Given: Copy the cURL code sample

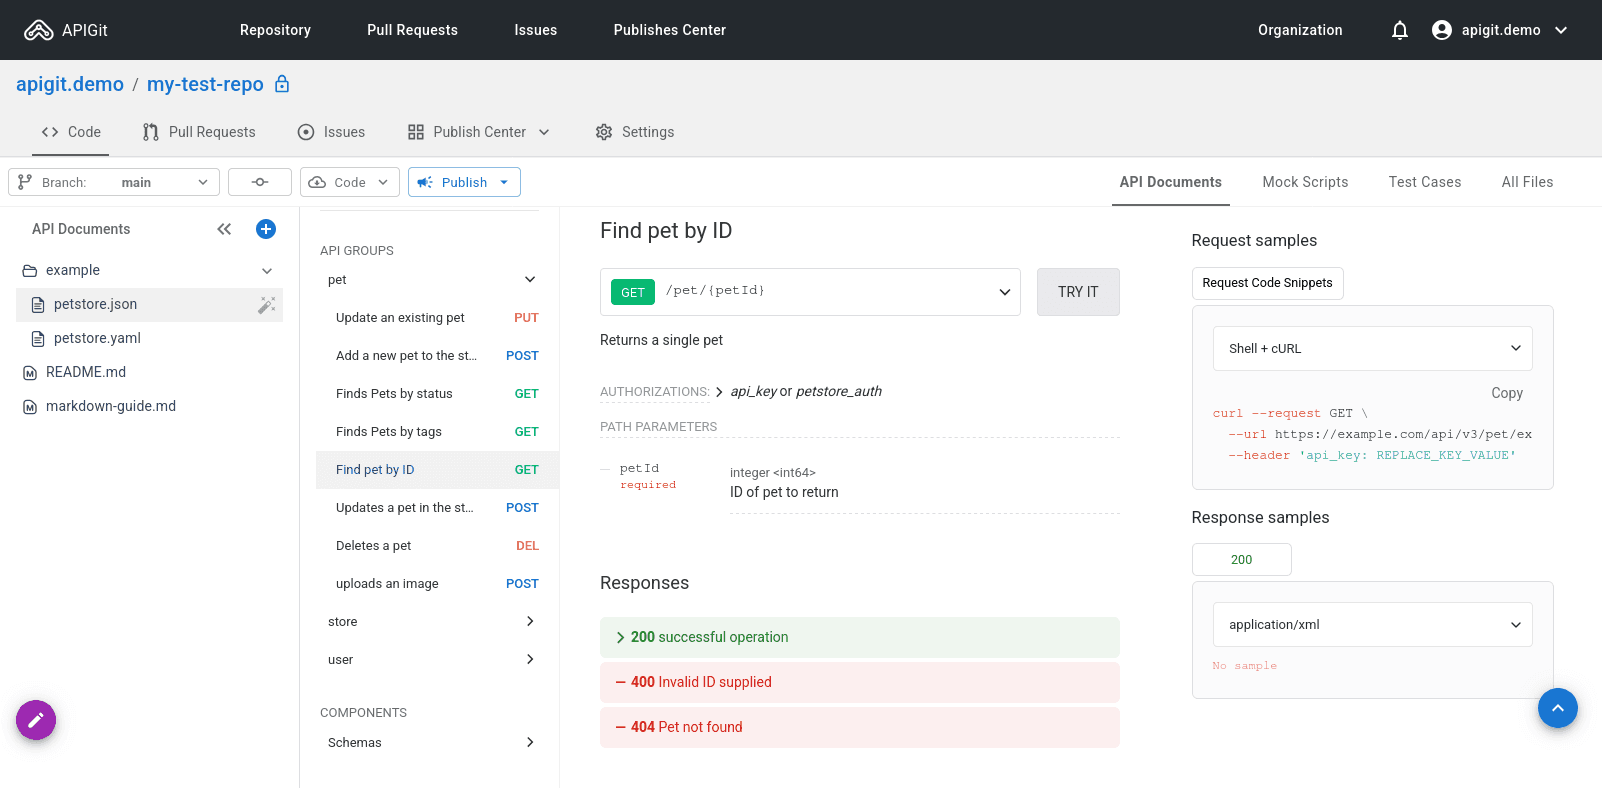Looking at the screenshot, I should coord(1507,393).
